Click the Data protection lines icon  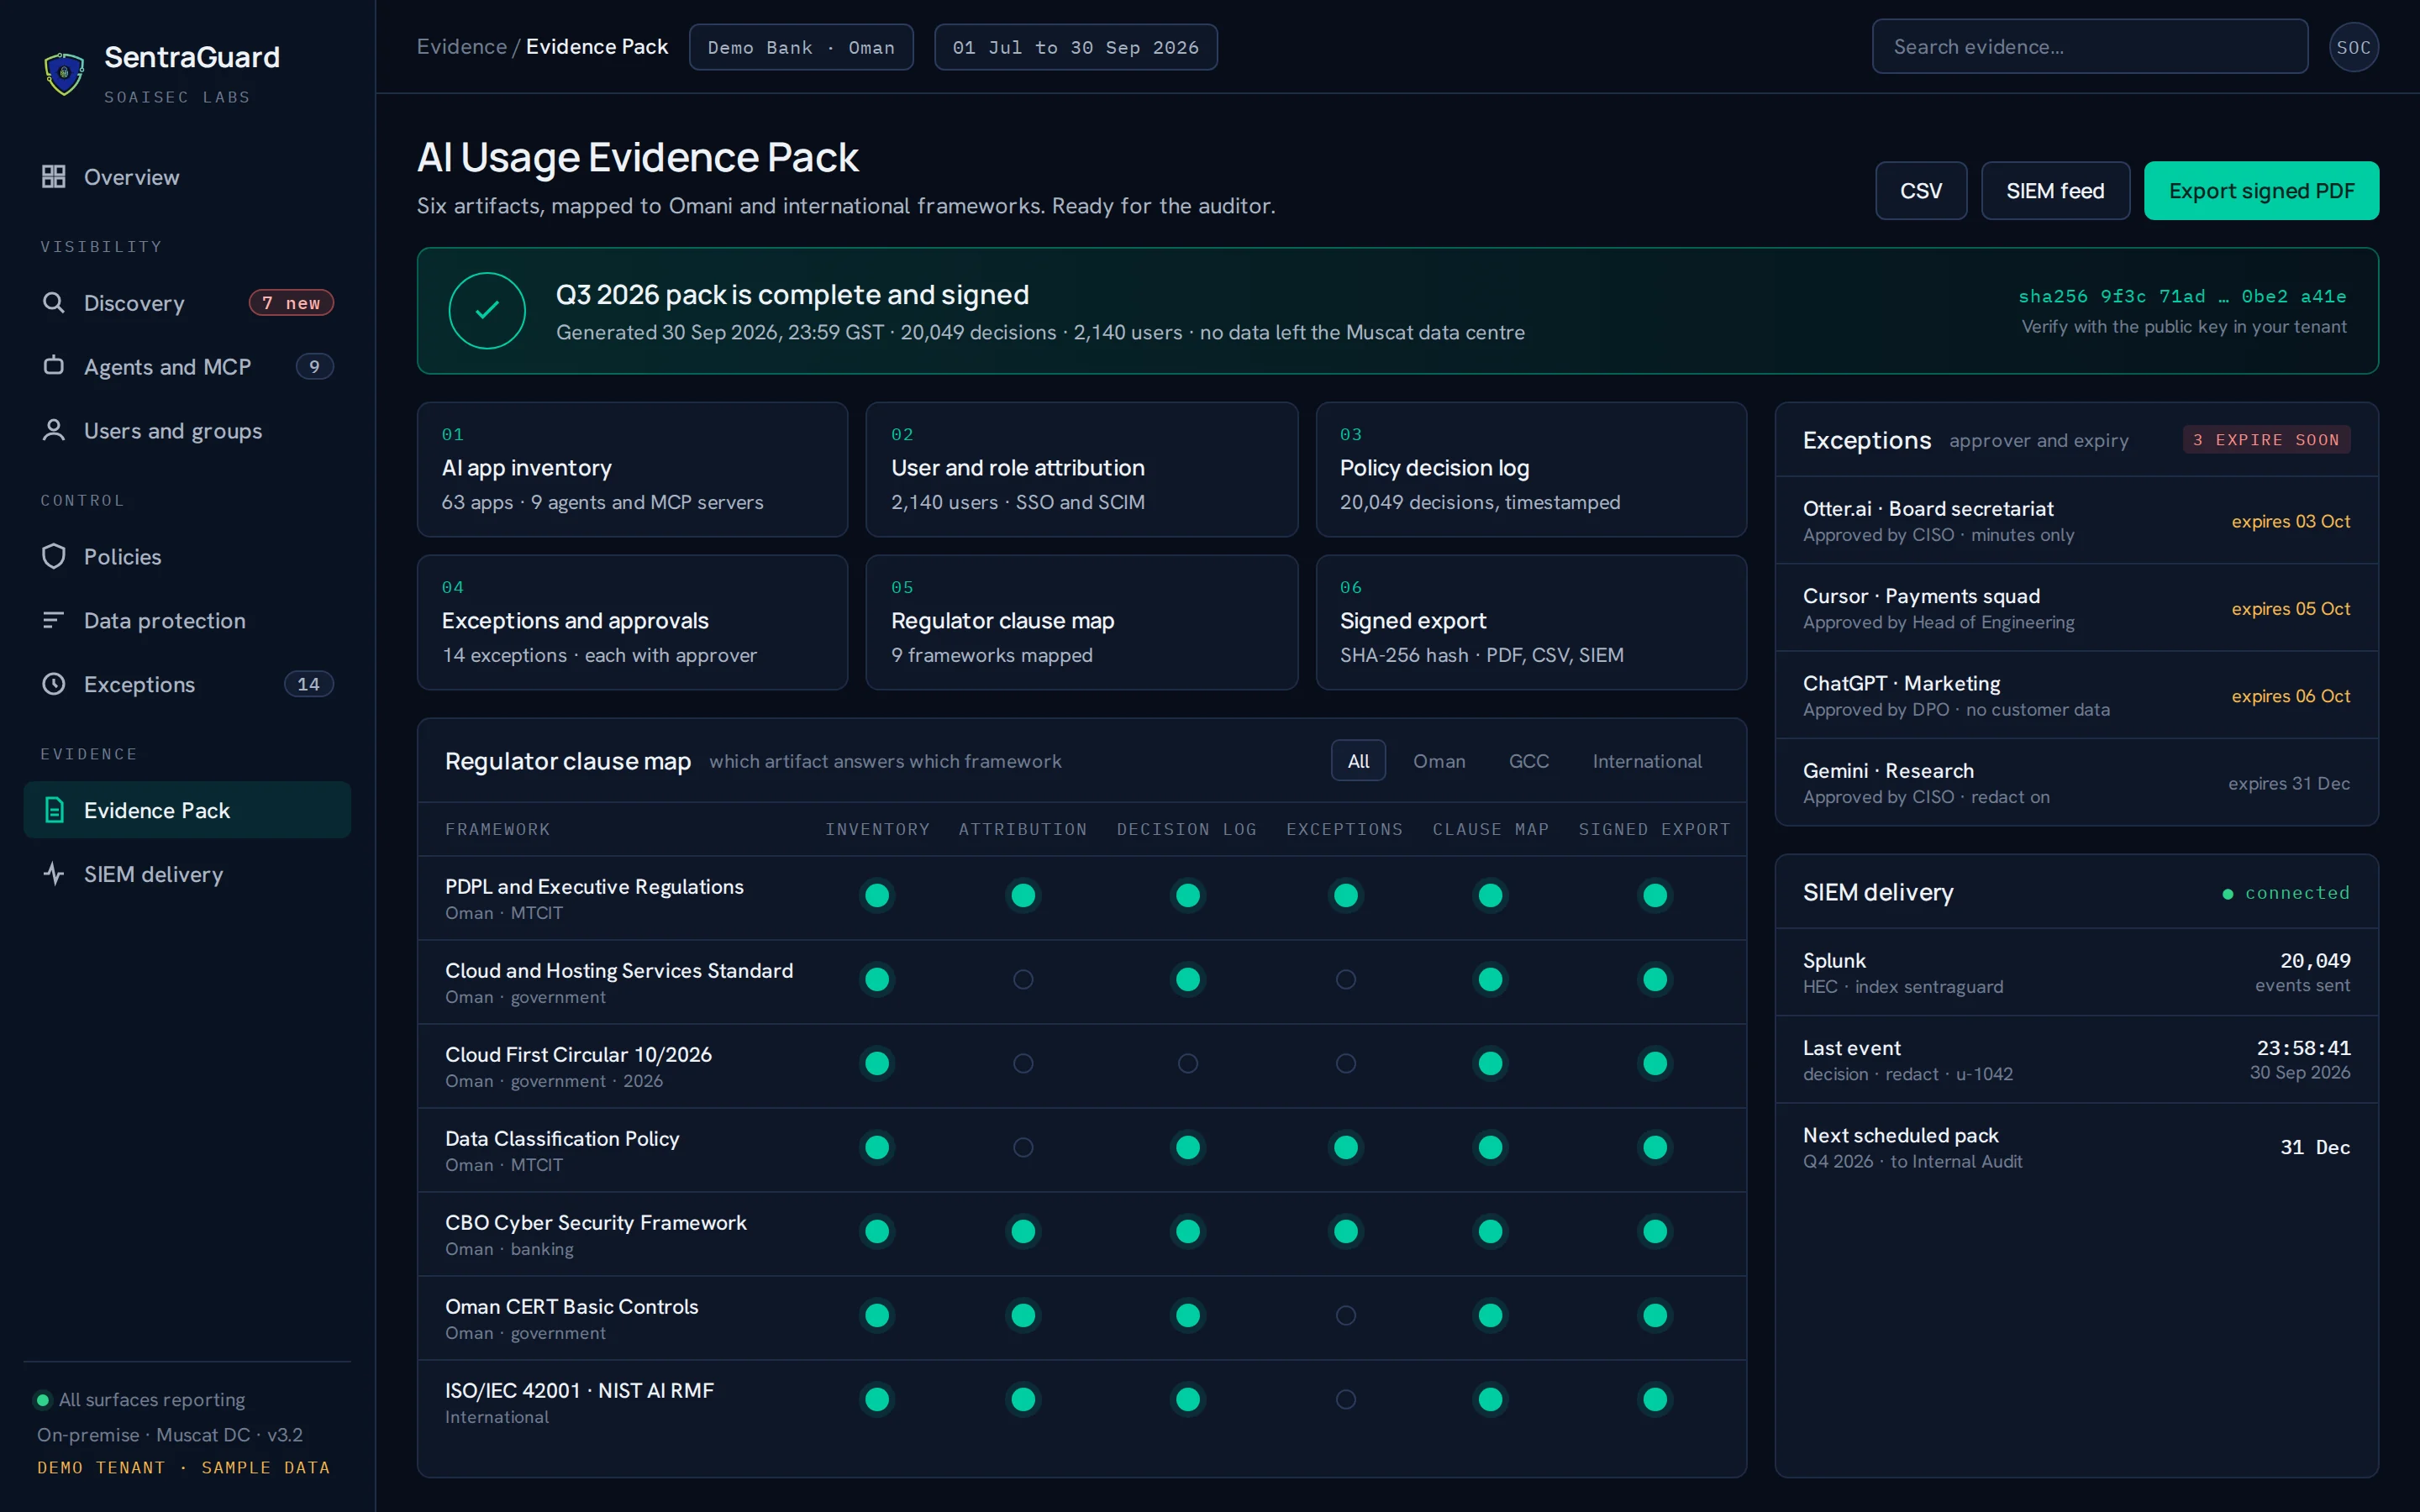pyautogui.click(x=54, y=620)
